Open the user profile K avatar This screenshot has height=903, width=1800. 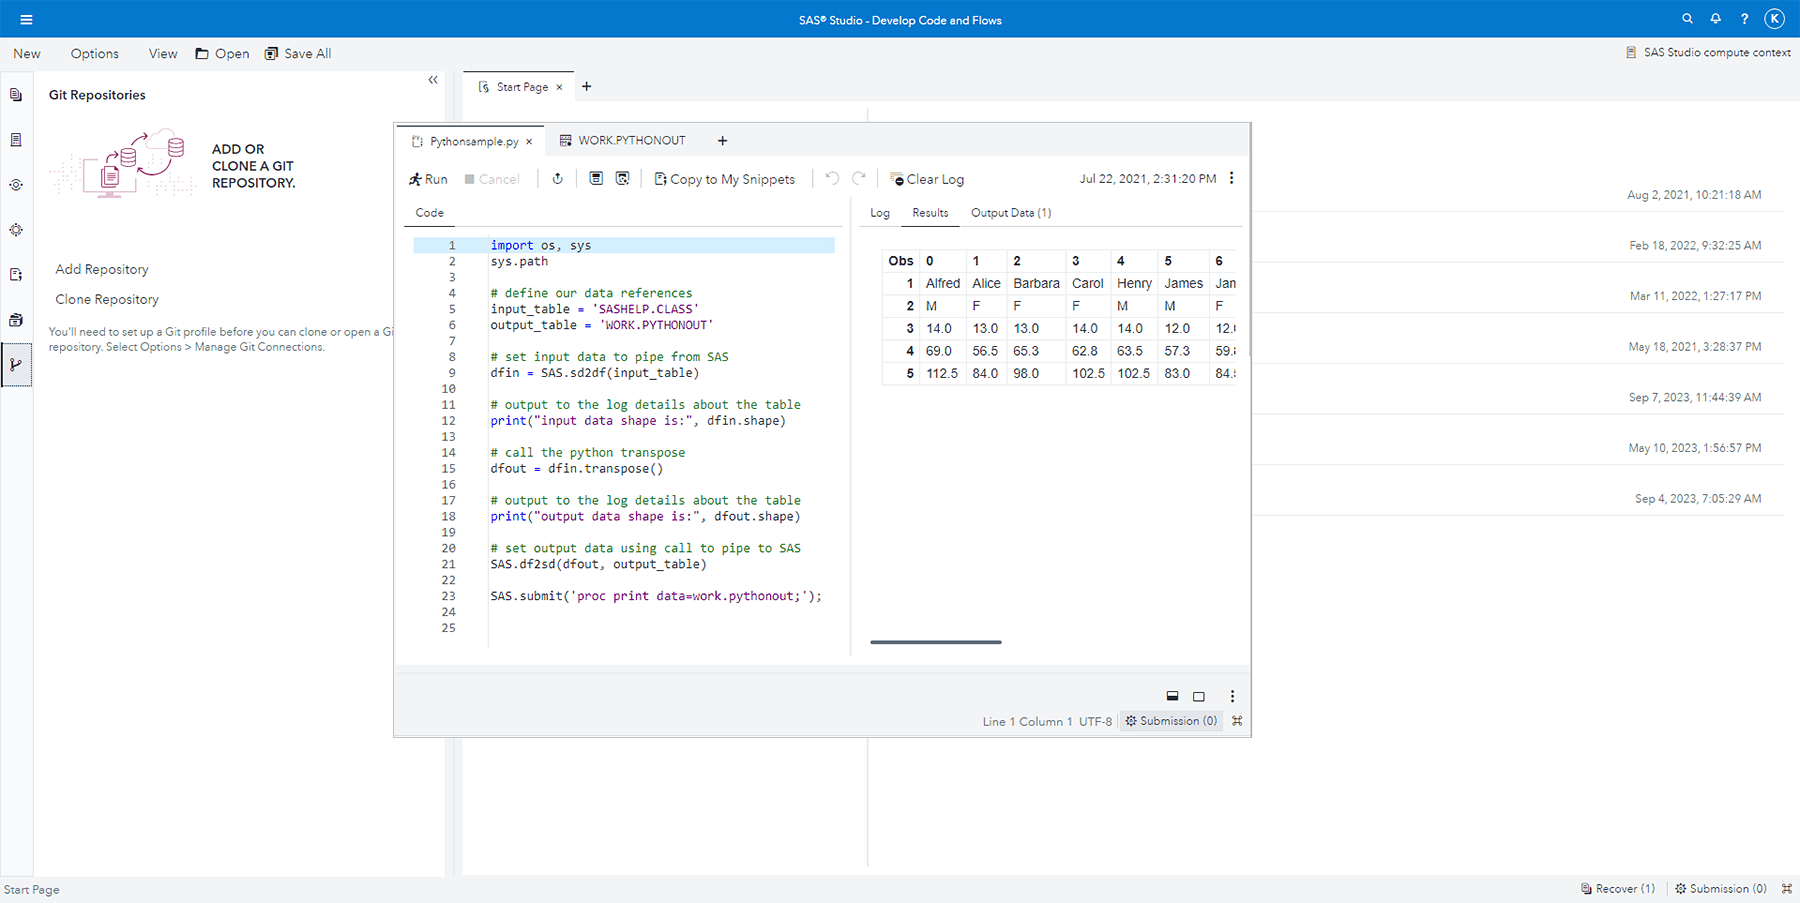[1775, 19]
